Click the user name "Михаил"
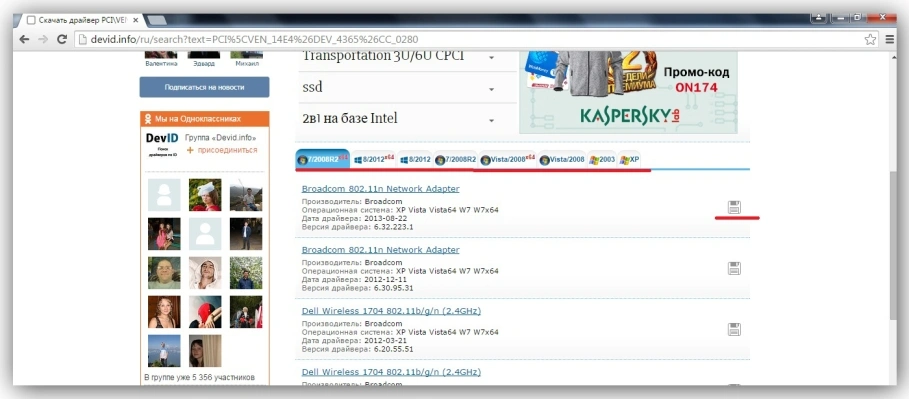The height and width of the screenshot is (399, 909). pos(246,64)
